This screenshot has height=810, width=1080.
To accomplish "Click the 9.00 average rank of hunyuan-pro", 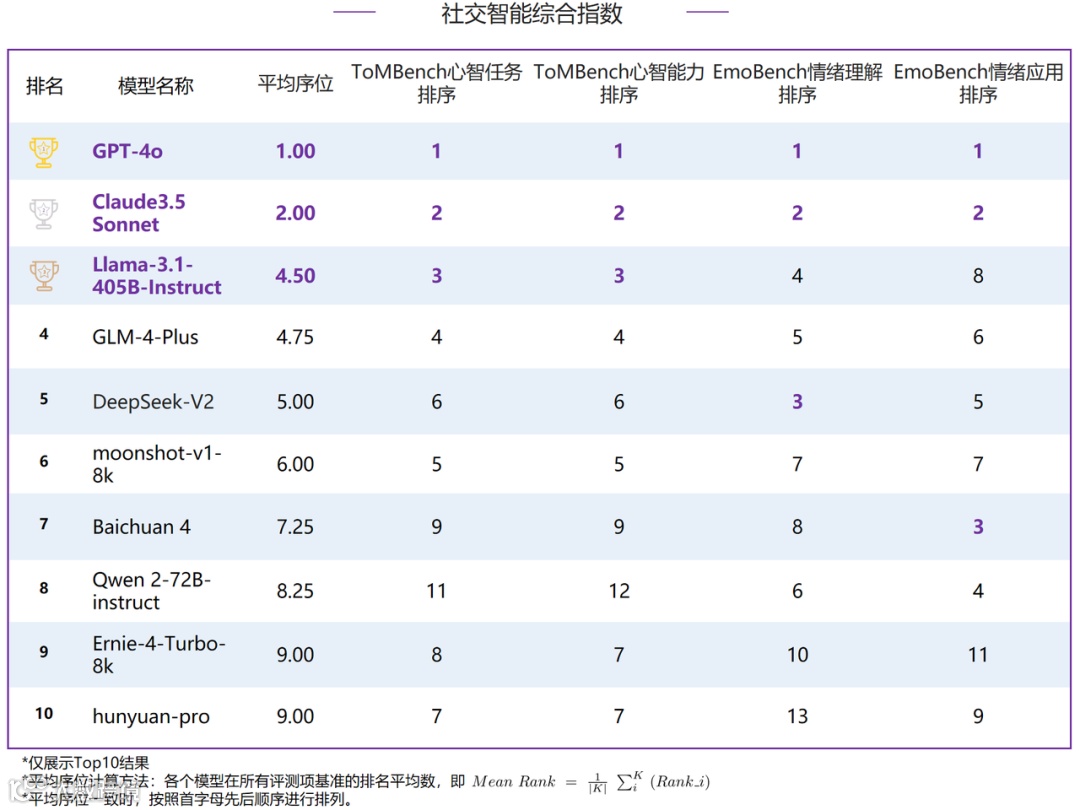I will click(x=295, y=716).
